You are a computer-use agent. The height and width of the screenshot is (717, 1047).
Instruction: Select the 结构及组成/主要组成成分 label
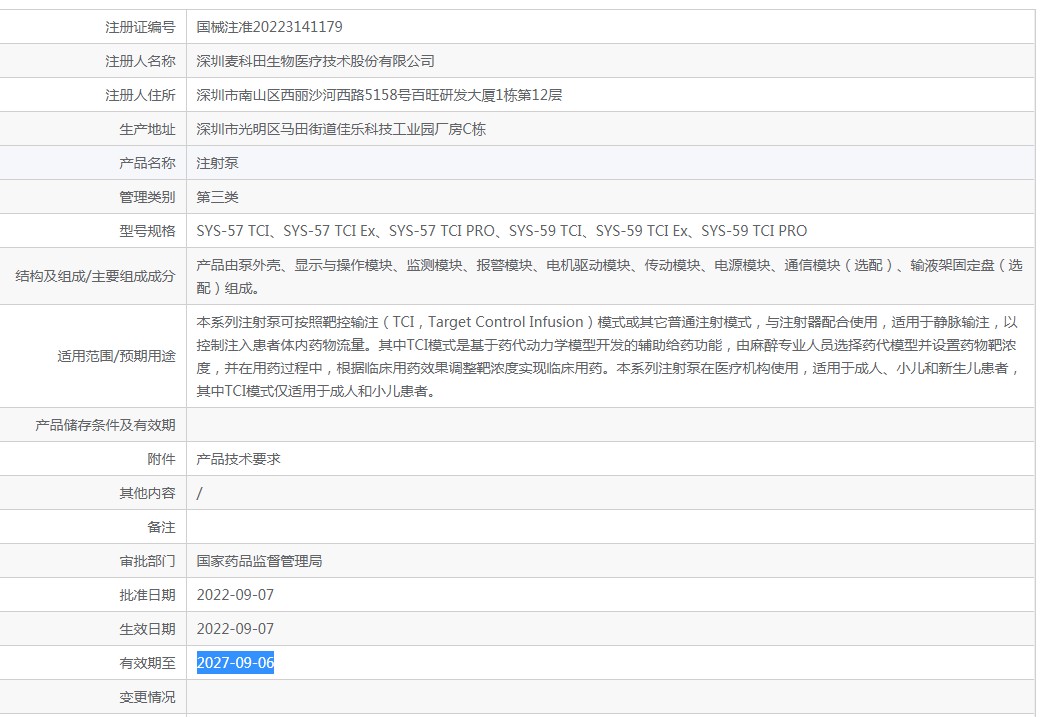95,276
